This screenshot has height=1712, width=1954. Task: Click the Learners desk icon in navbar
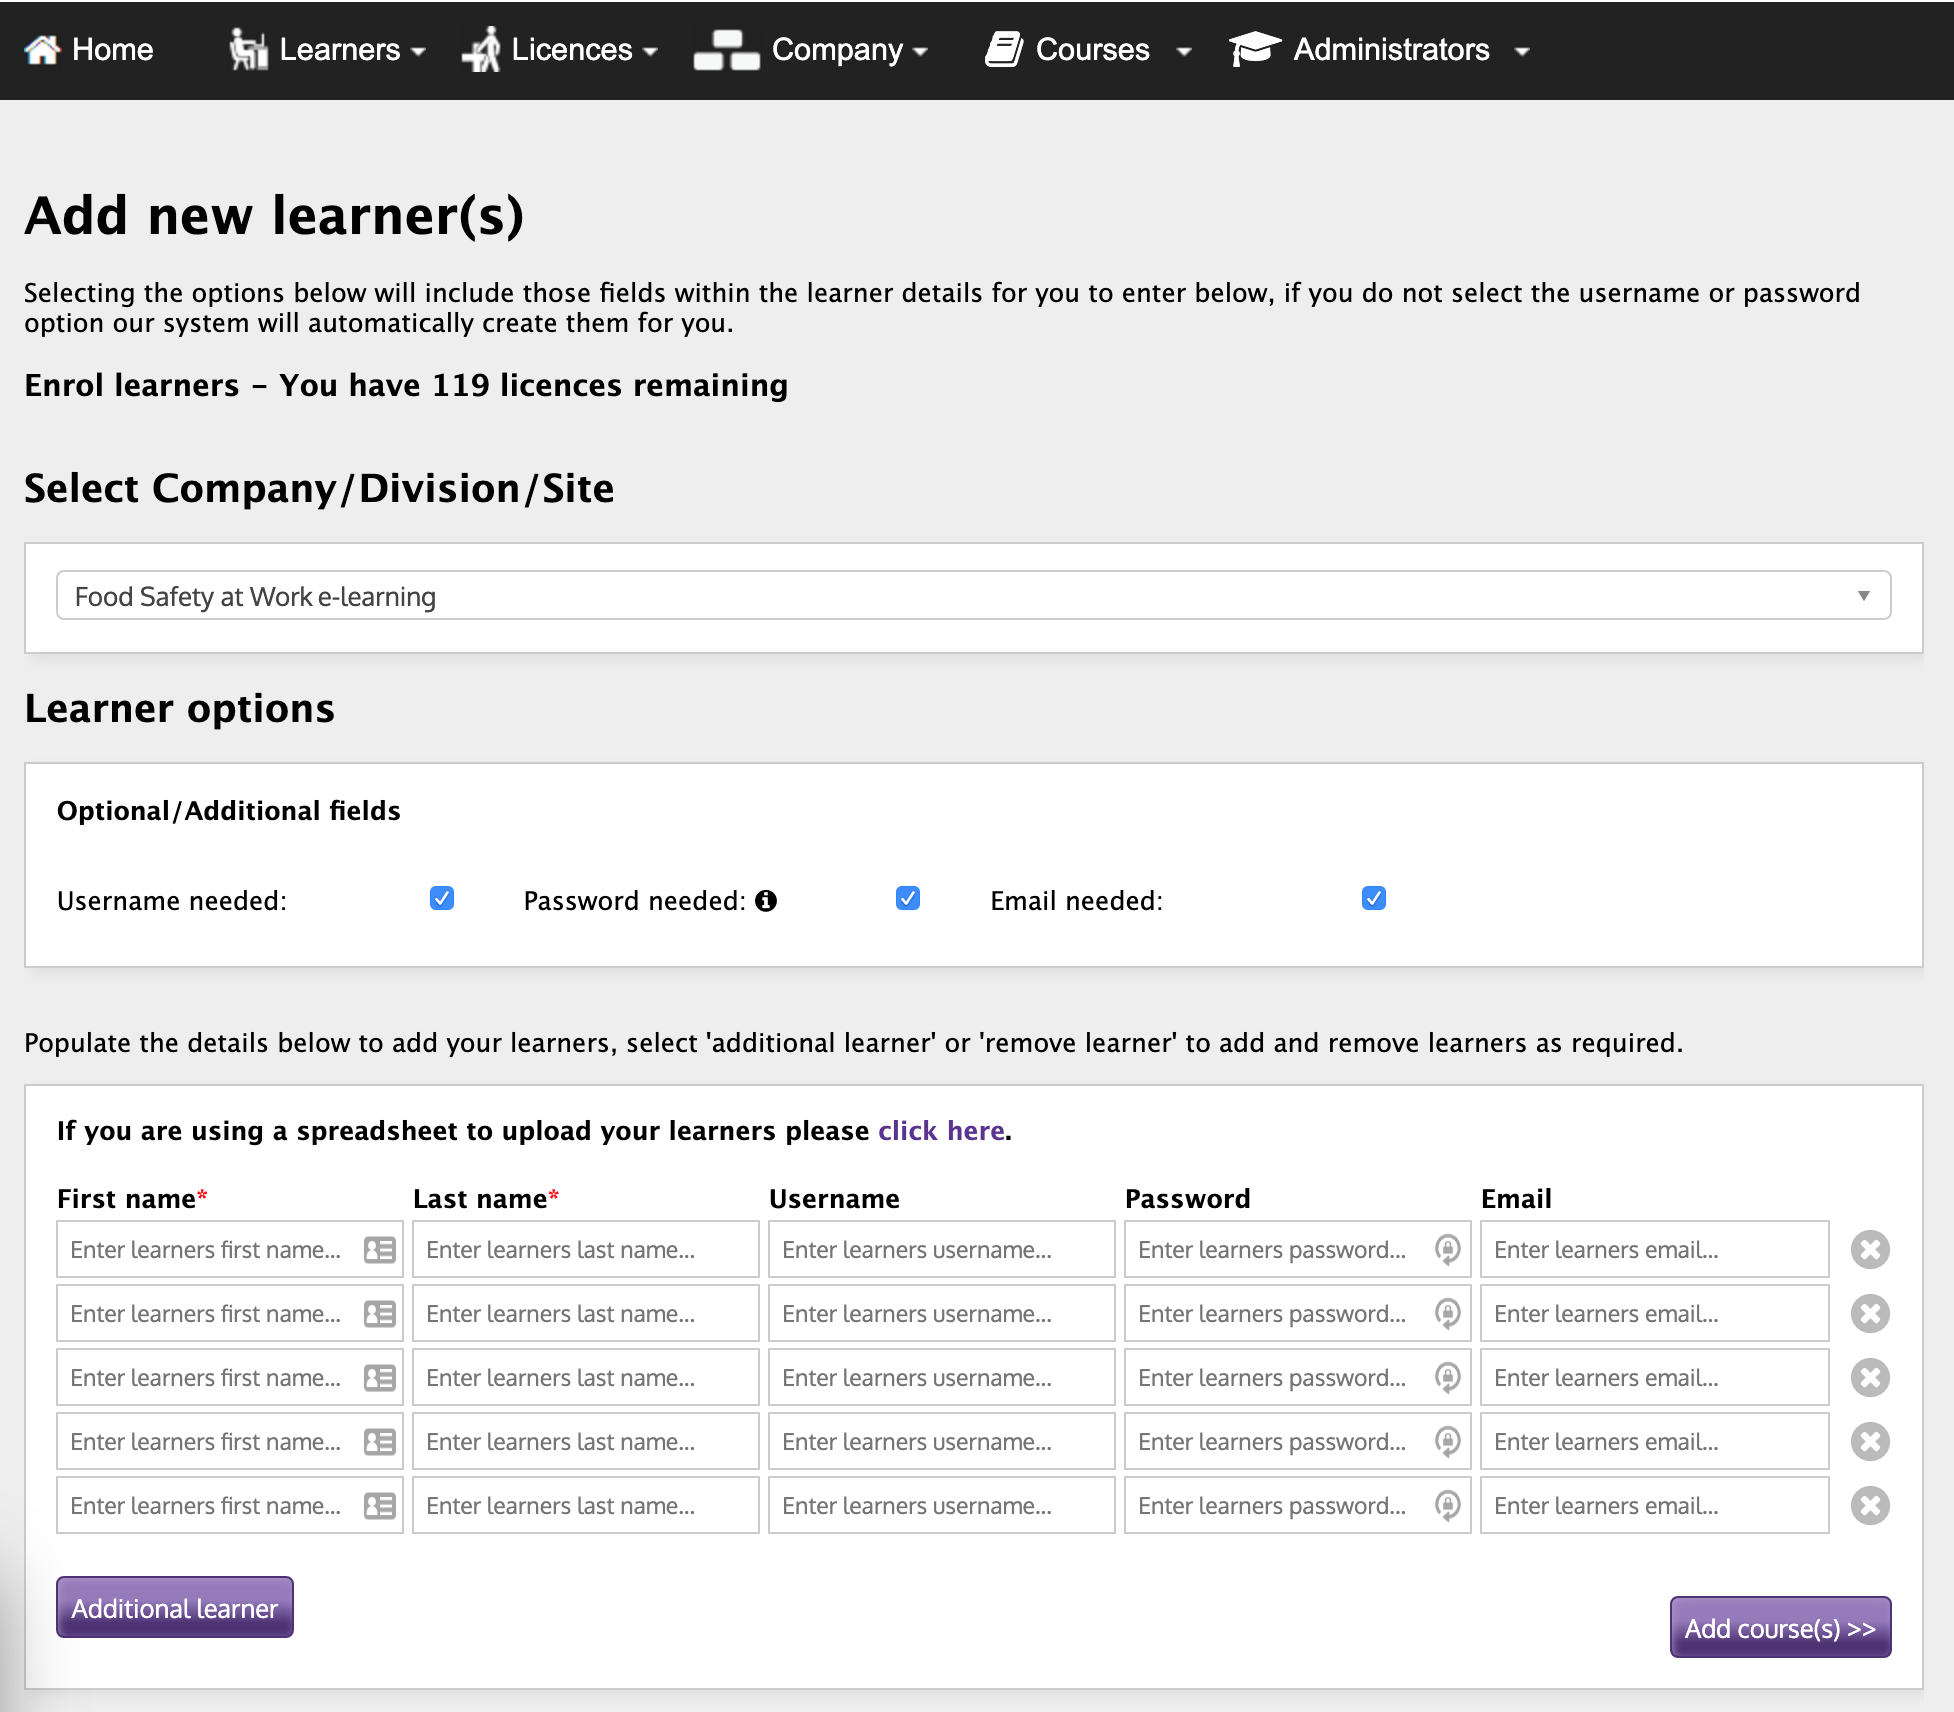[248, 49]
